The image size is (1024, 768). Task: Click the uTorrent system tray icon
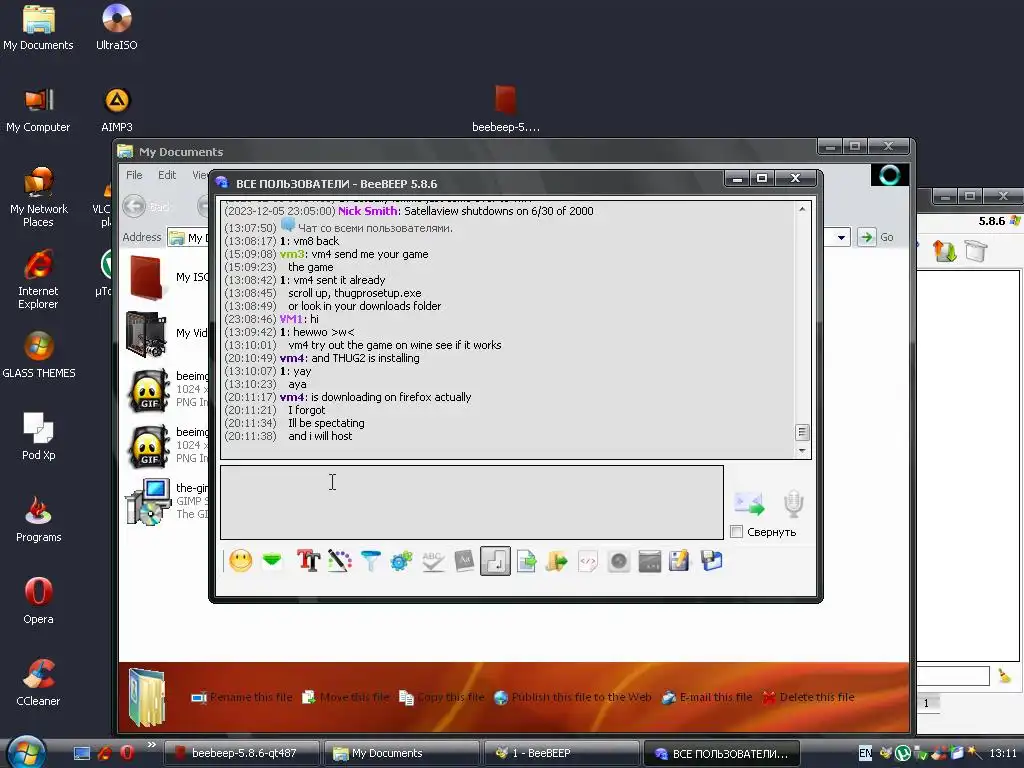pos(903,753)
